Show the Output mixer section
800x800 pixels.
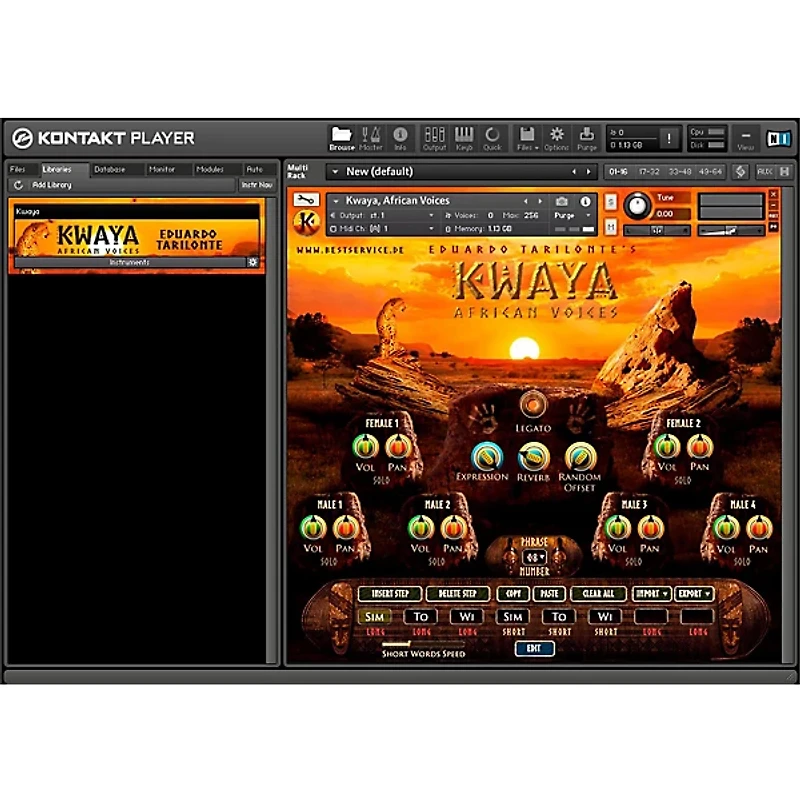[x=434, y=139]
